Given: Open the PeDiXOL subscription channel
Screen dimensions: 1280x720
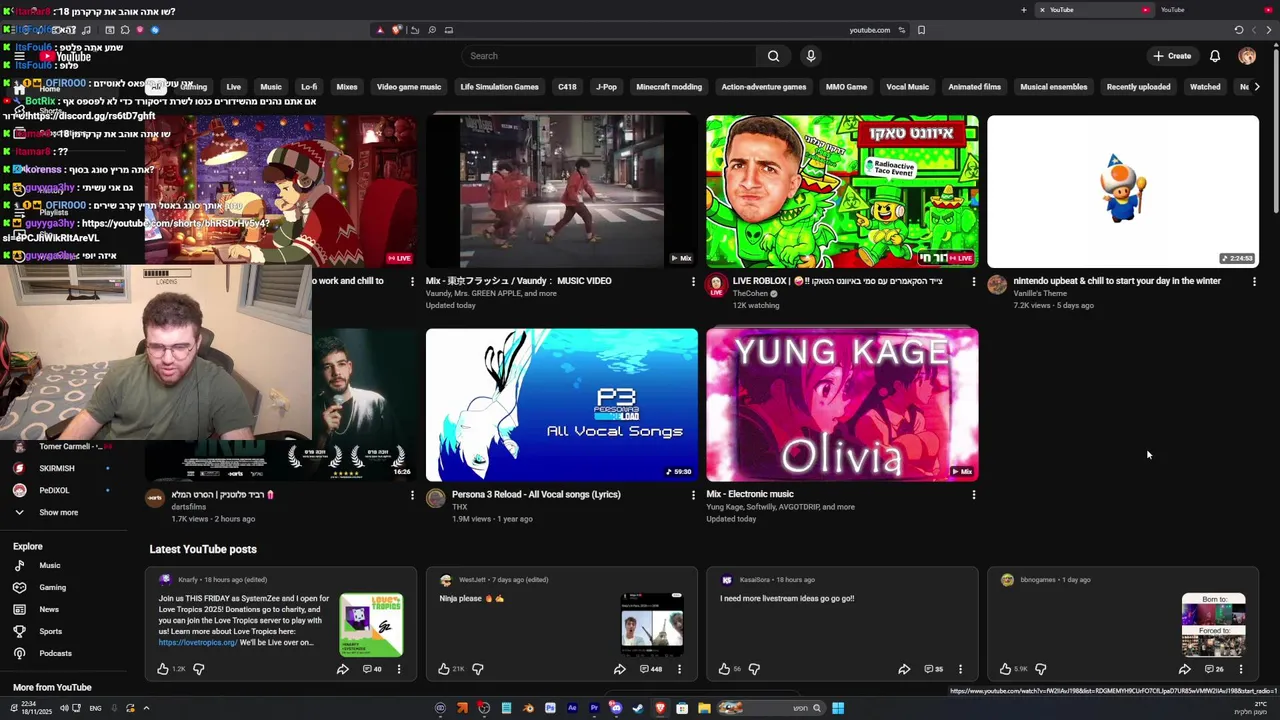Looking at the screenshot, I should 55,490.
